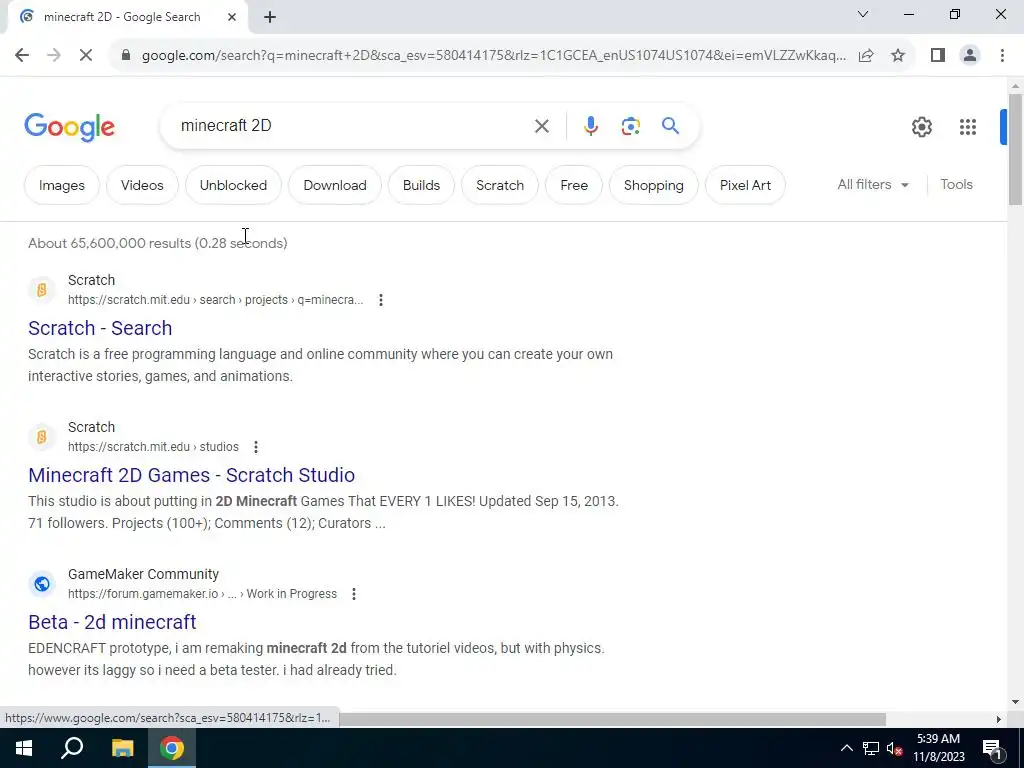Show hidden system tray icons
The image size is (1024, 768).
[846, 748]
